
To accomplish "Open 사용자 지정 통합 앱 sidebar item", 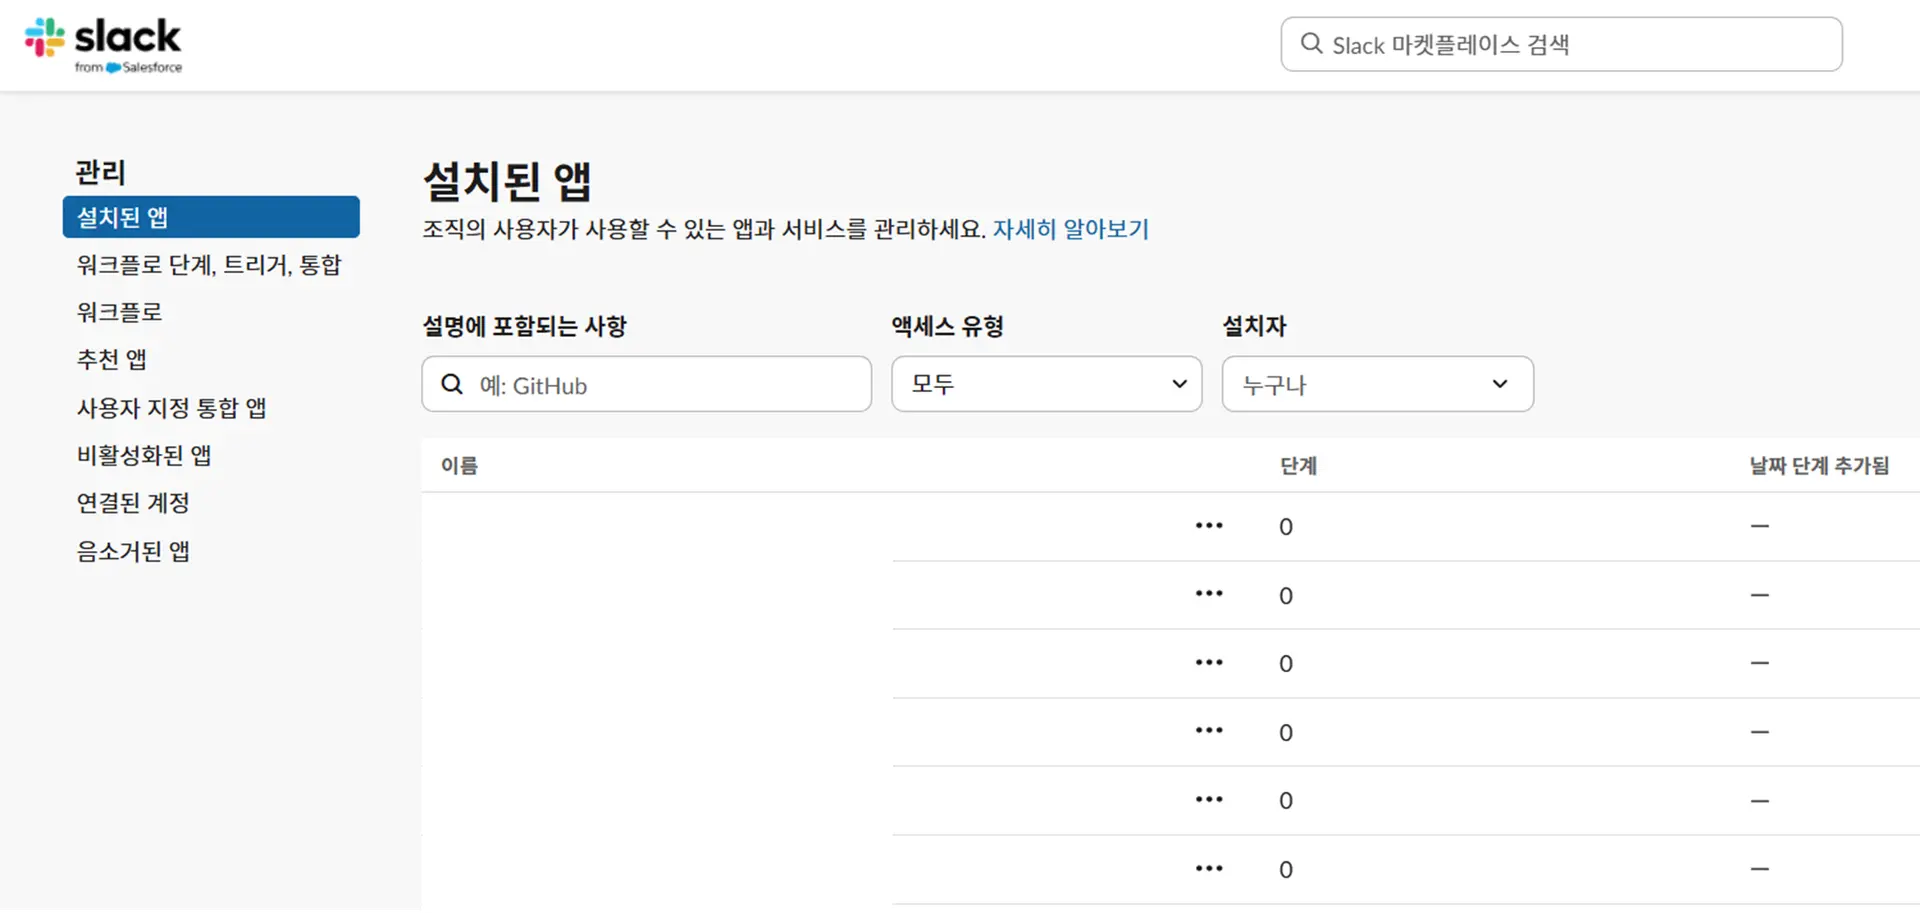I will [171, 408].
